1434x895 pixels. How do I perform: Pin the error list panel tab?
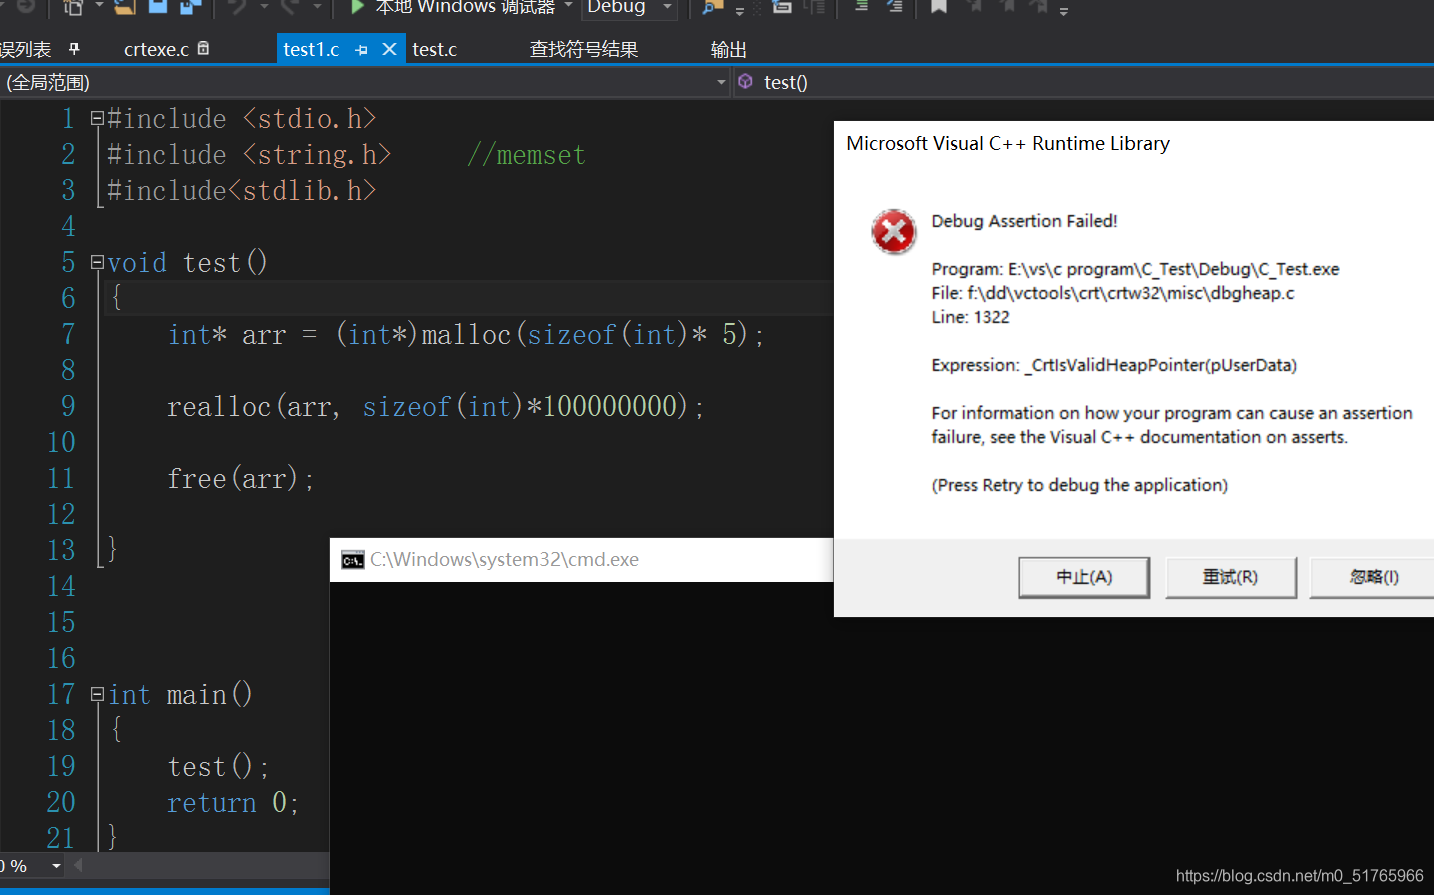74,48
